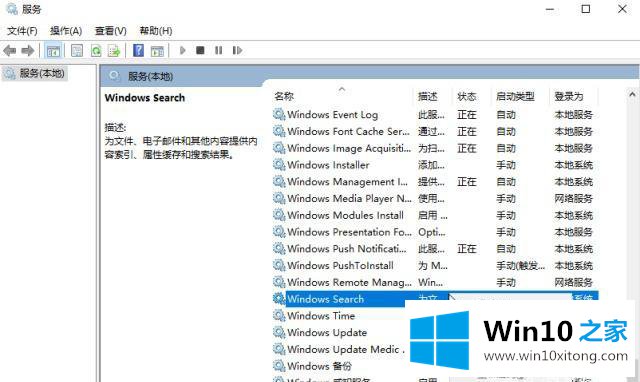Select the Windows Search service name
Image resolution: width=640 pixels, height=382 pixels.
[x=325, y=299]
